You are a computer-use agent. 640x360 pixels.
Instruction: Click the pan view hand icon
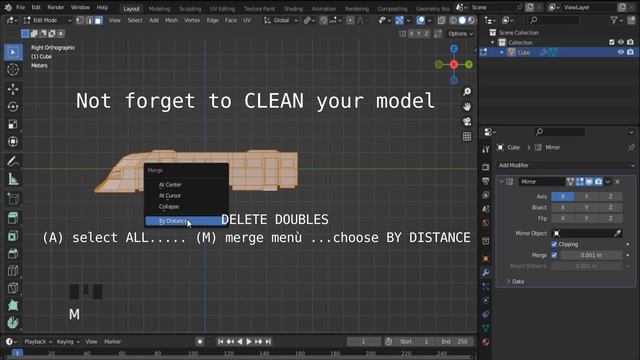point(467,107)
